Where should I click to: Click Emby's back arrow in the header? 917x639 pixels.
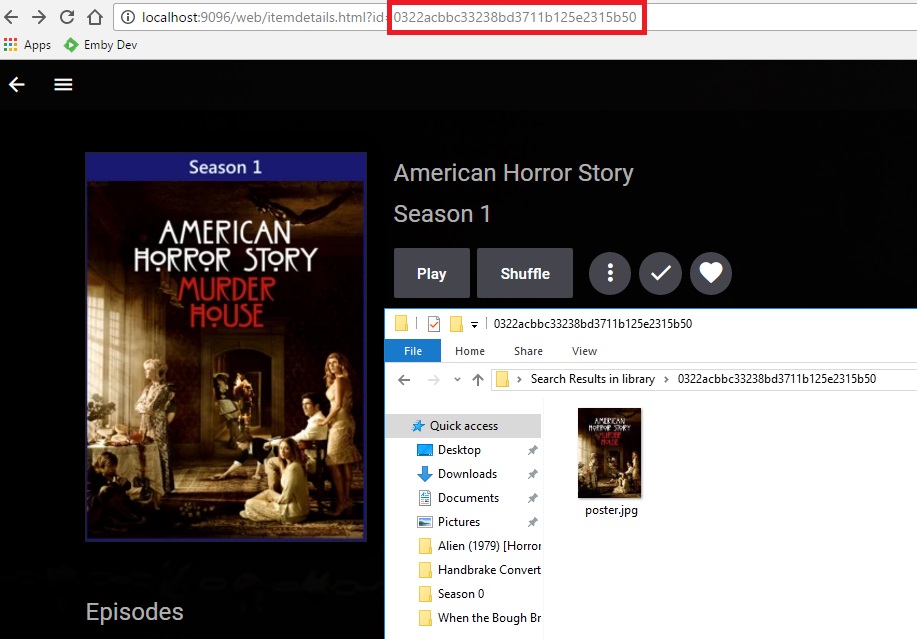(x=16, y=85)
